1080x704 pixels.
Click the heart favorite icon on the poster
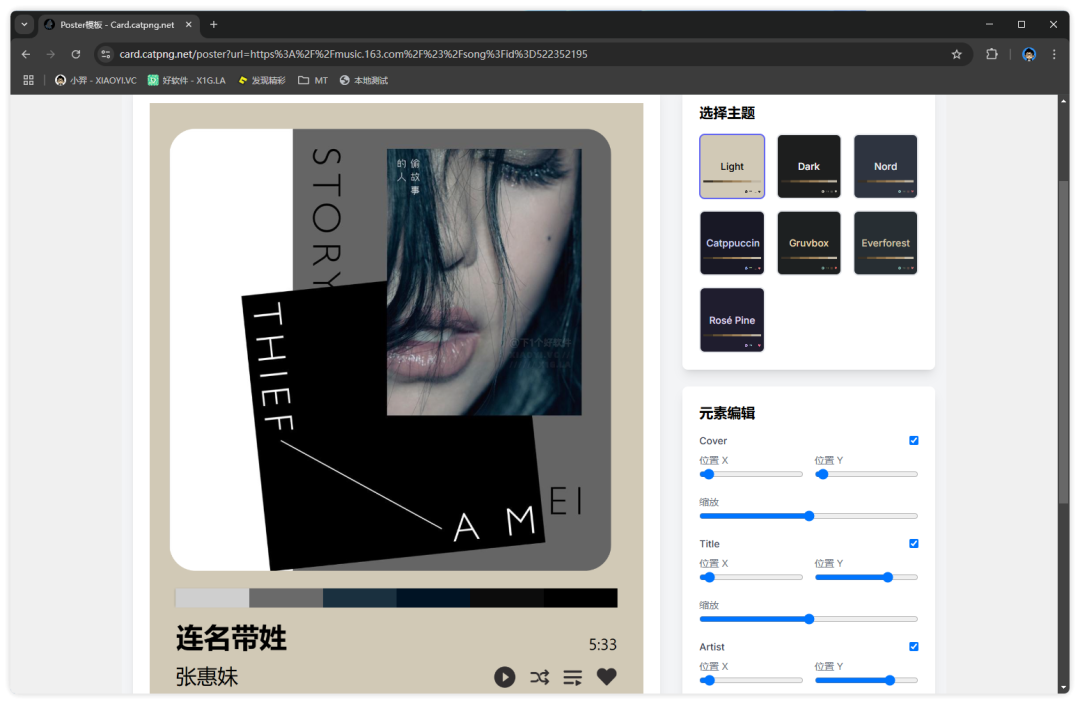point(607,676)
